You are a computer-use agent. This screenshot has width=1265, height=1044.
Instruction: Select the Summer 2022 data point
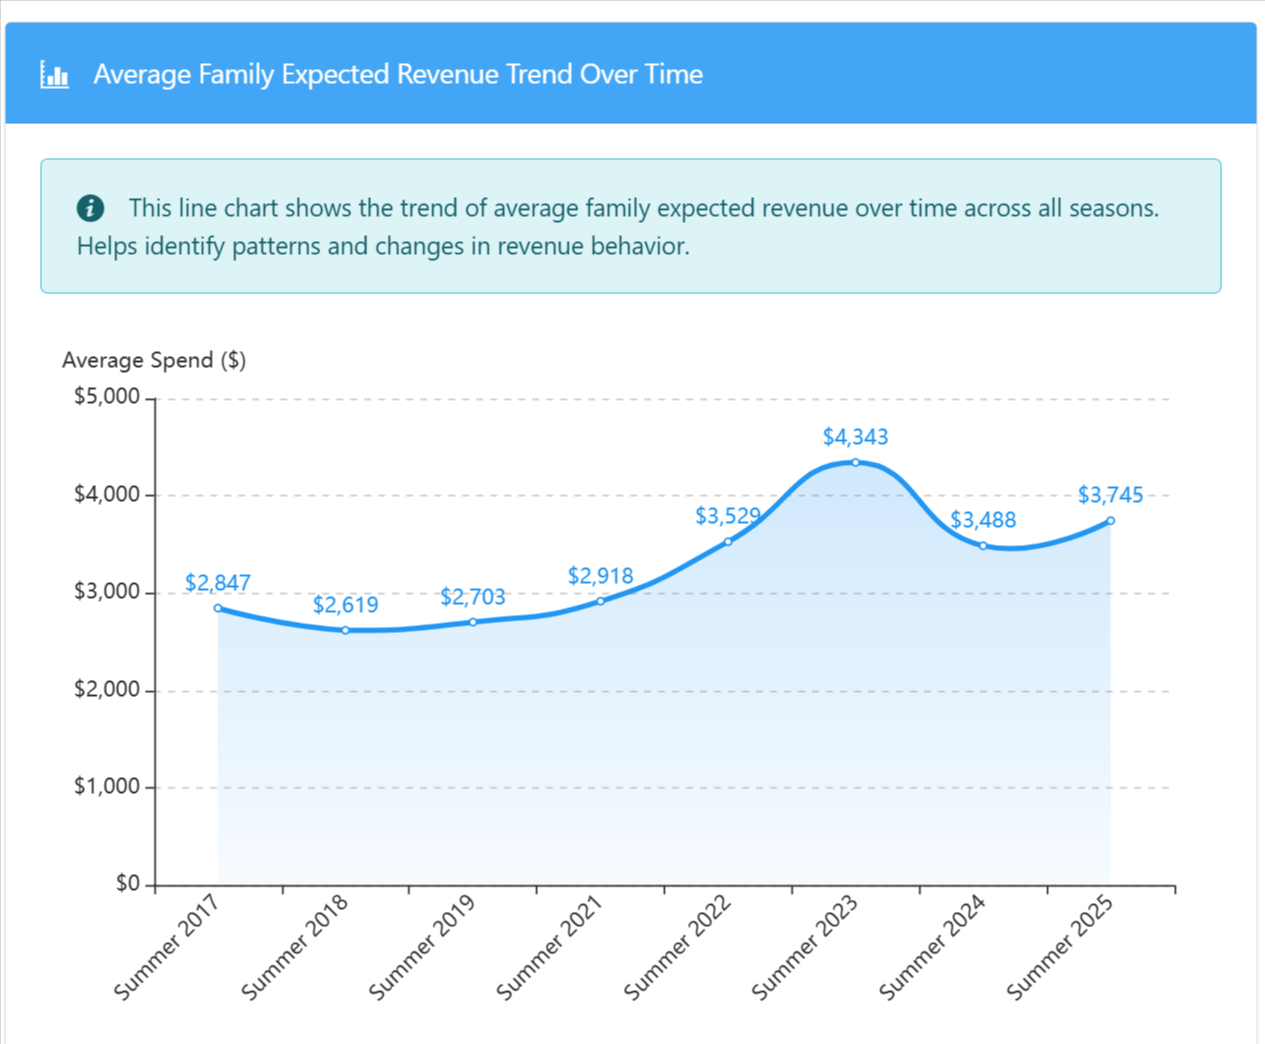point(728,541)
